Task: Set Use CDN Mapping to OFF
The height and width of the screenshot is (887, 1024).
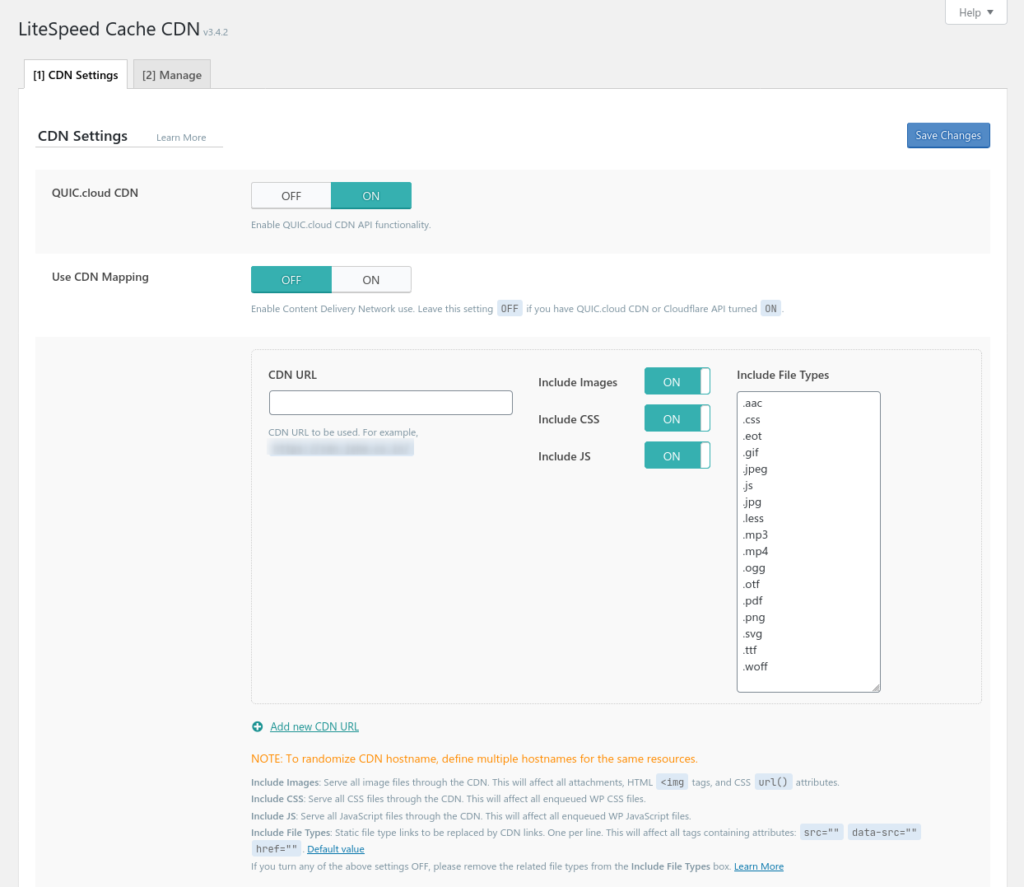Action: click(x=291, y=280)
